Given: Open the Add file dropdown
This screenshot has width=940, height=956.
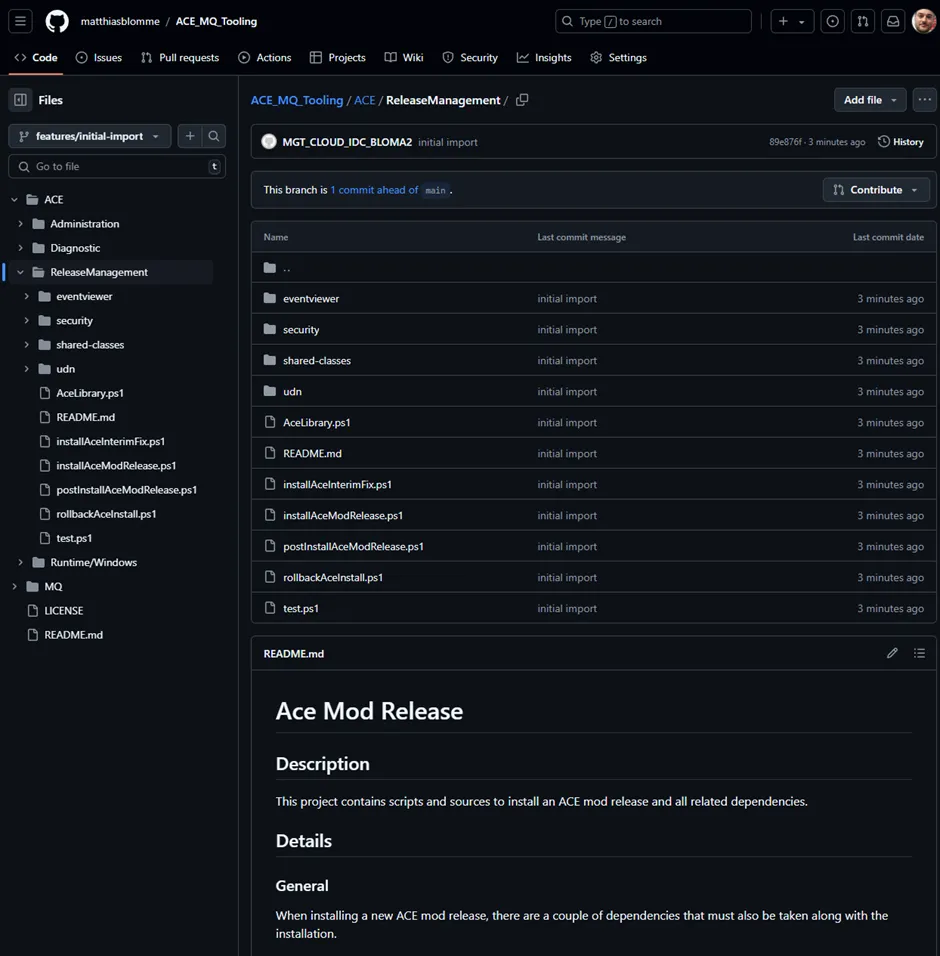Looking at the screenshot, I should (870, 100).
